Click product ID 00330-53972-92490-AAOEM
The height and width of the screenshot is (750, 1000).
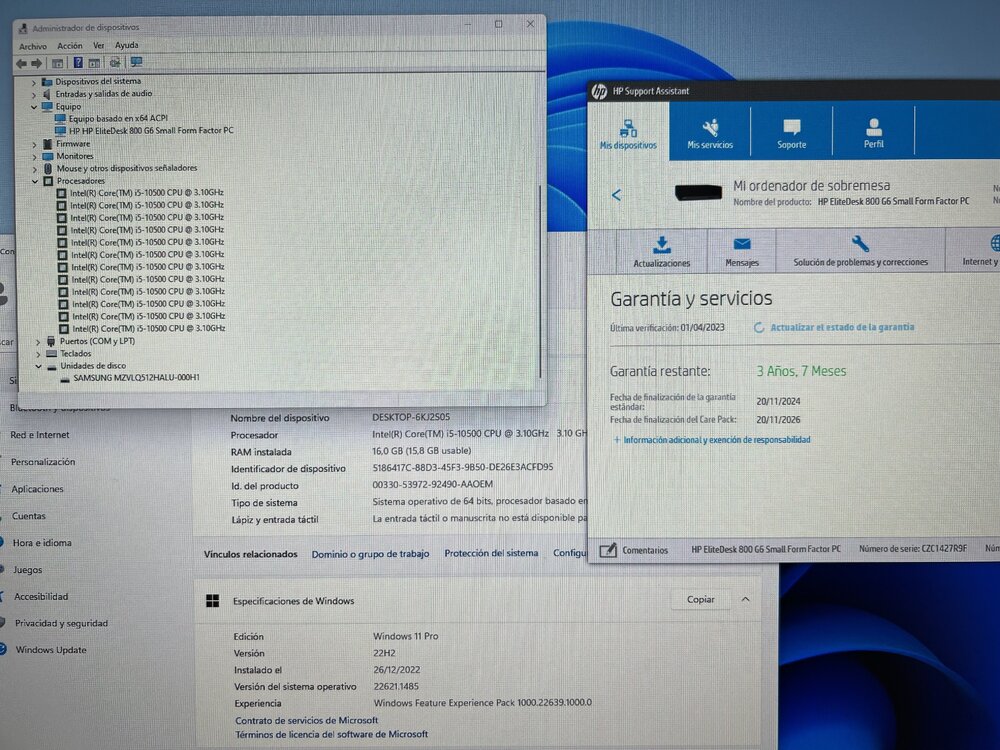432,485
